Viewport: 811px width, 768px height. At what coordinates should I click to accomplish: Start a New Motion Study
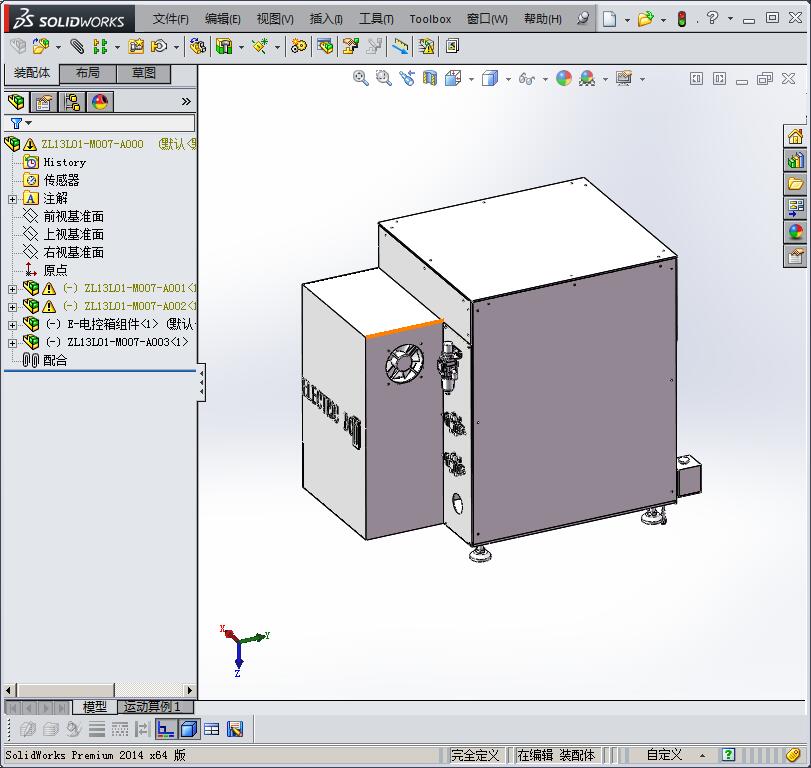coord(298,47)
